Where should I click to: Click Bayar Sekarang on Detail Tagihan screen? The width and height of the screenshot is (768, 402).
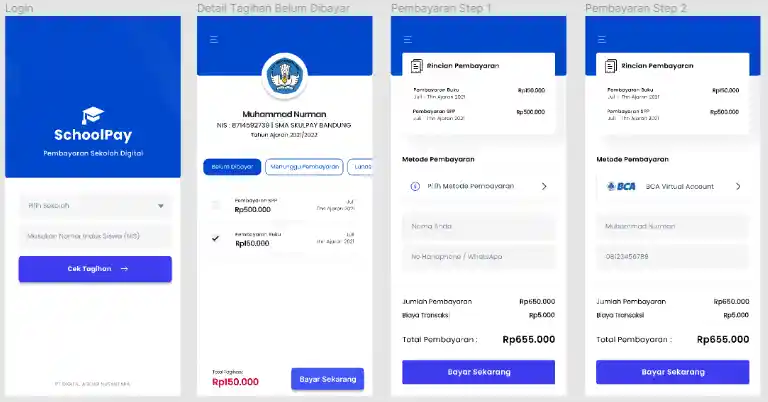[328, 379]
